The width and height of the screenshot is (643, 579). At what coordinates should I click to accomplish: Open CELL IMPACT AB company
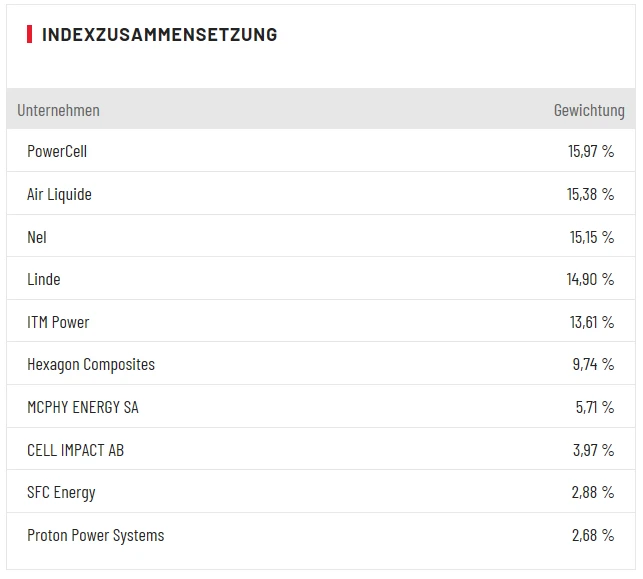[x=75, y=450]
